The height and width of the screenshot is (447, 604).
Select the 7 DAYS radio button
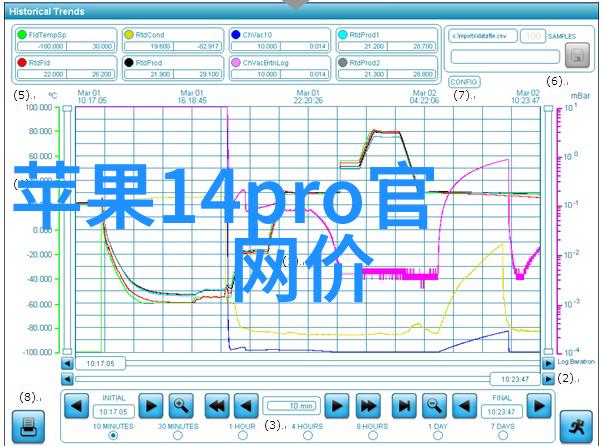click(503, 435)
